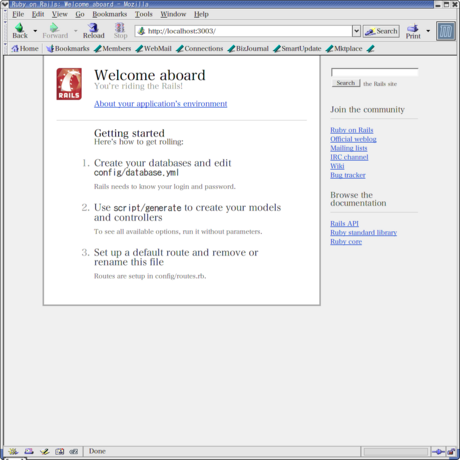Click Home on the personal toolbar

coord(25,49)
